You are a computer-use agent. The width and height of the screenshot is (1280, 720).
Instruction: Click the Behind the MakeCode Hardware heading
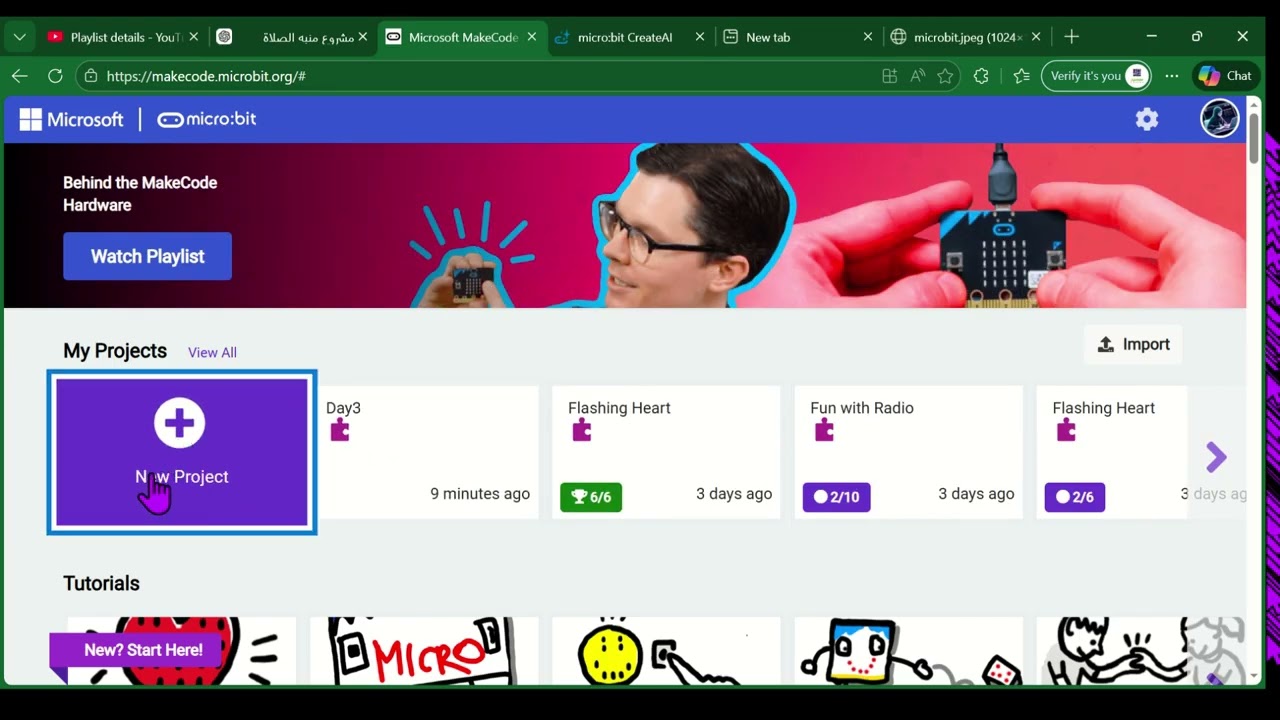pyautogui.click(x=140, y=194)
